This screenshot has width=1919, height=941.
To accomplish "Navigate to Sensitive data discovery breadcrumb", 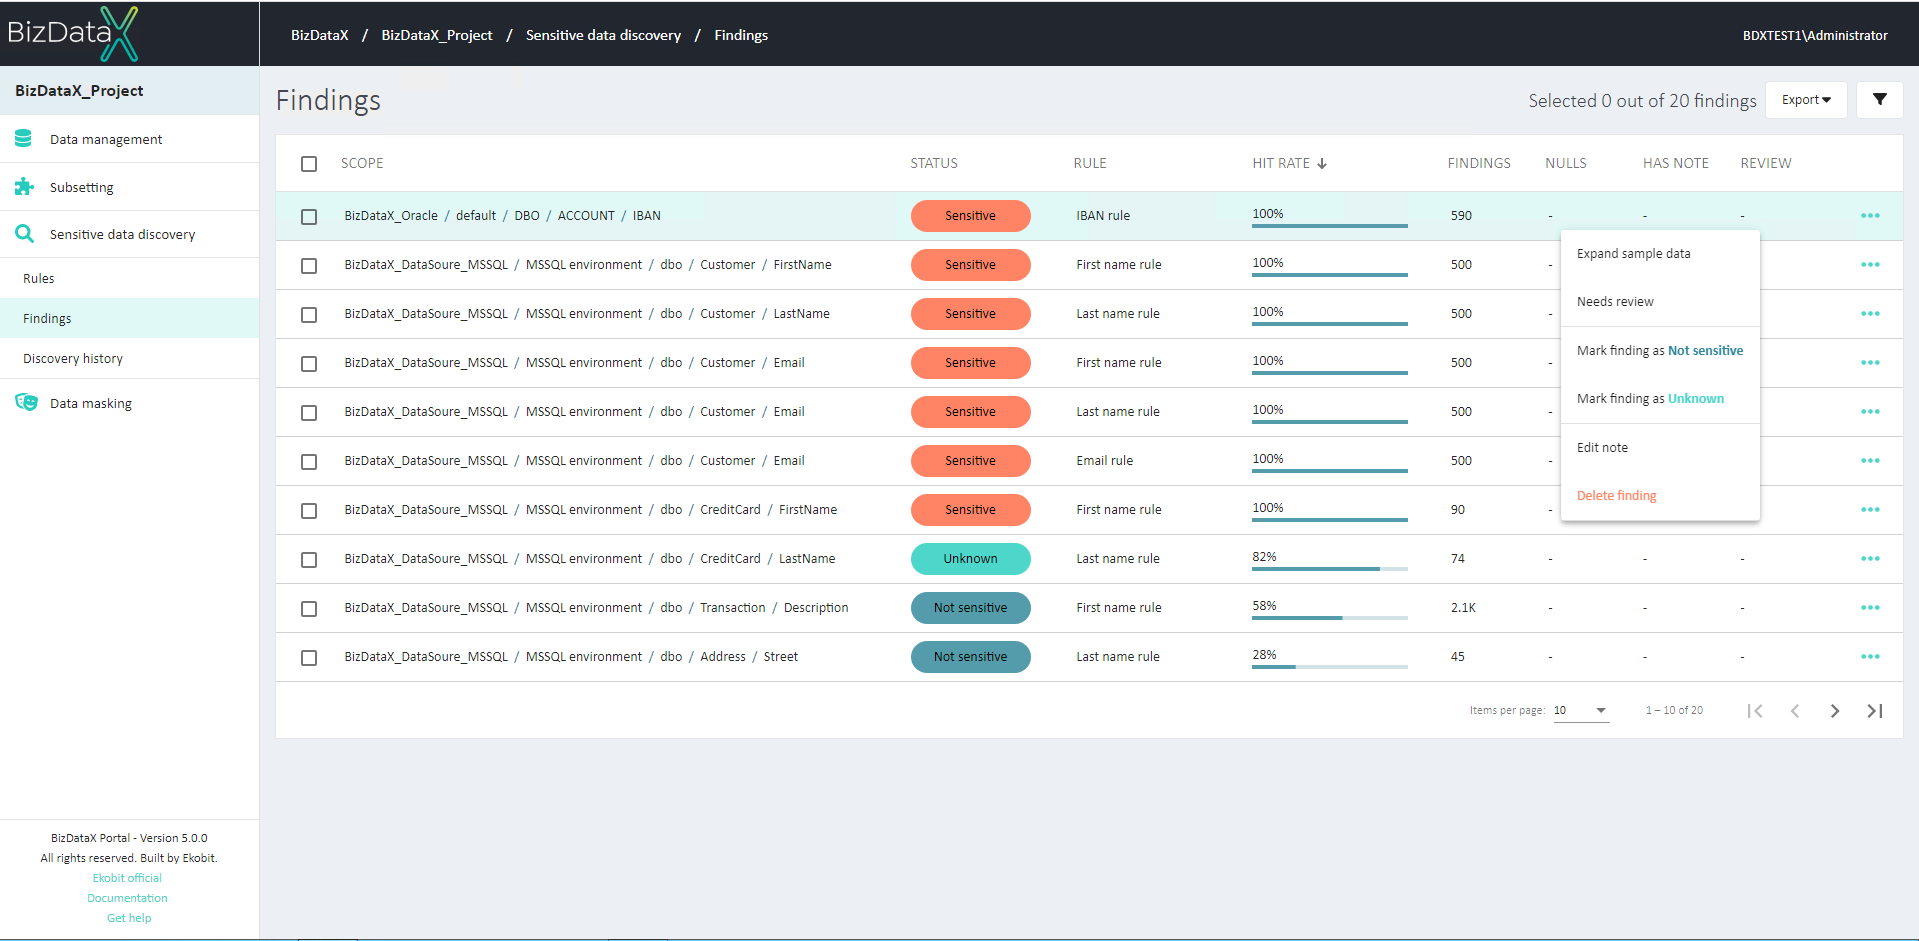I will 603,35.
